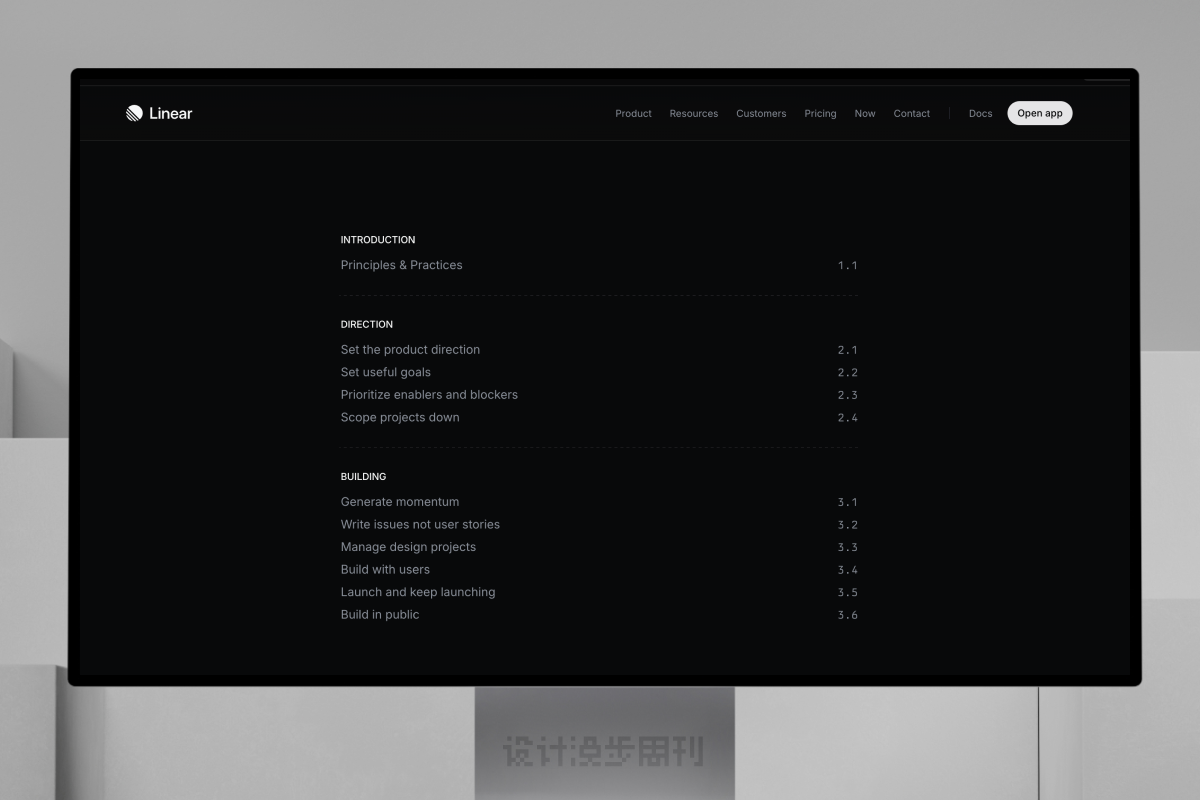Open Set the product direction
This screenshot has height=800, width=1200.
click(599, 350)
